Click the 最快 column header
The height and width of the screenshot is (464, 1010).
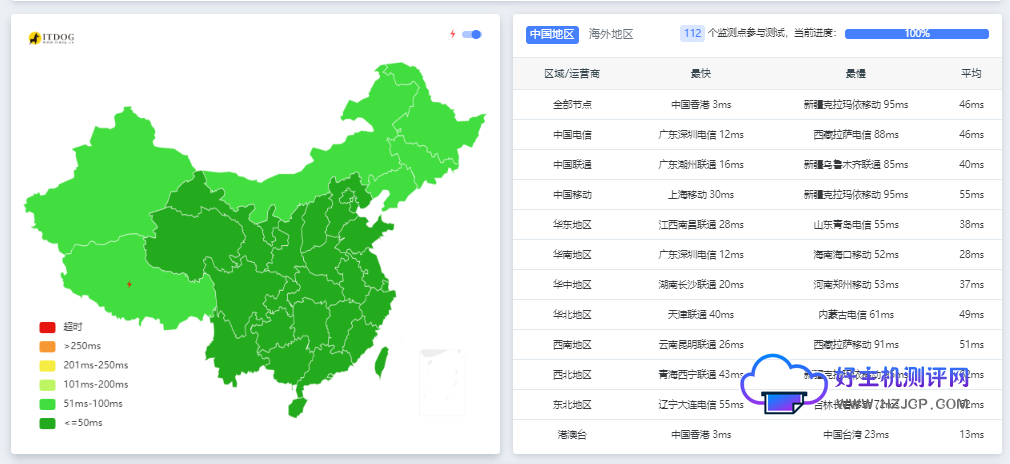701,74
